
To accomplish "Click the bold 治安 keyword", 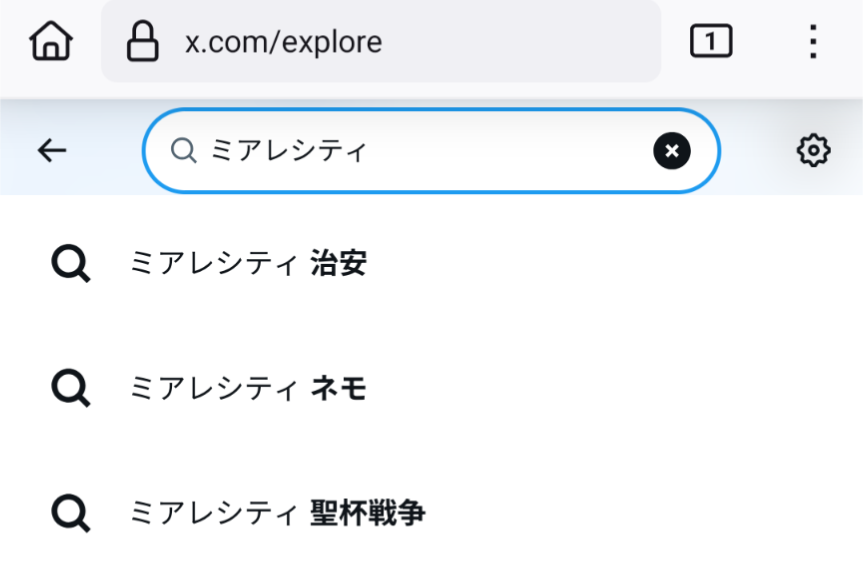I will coord(339,264).
